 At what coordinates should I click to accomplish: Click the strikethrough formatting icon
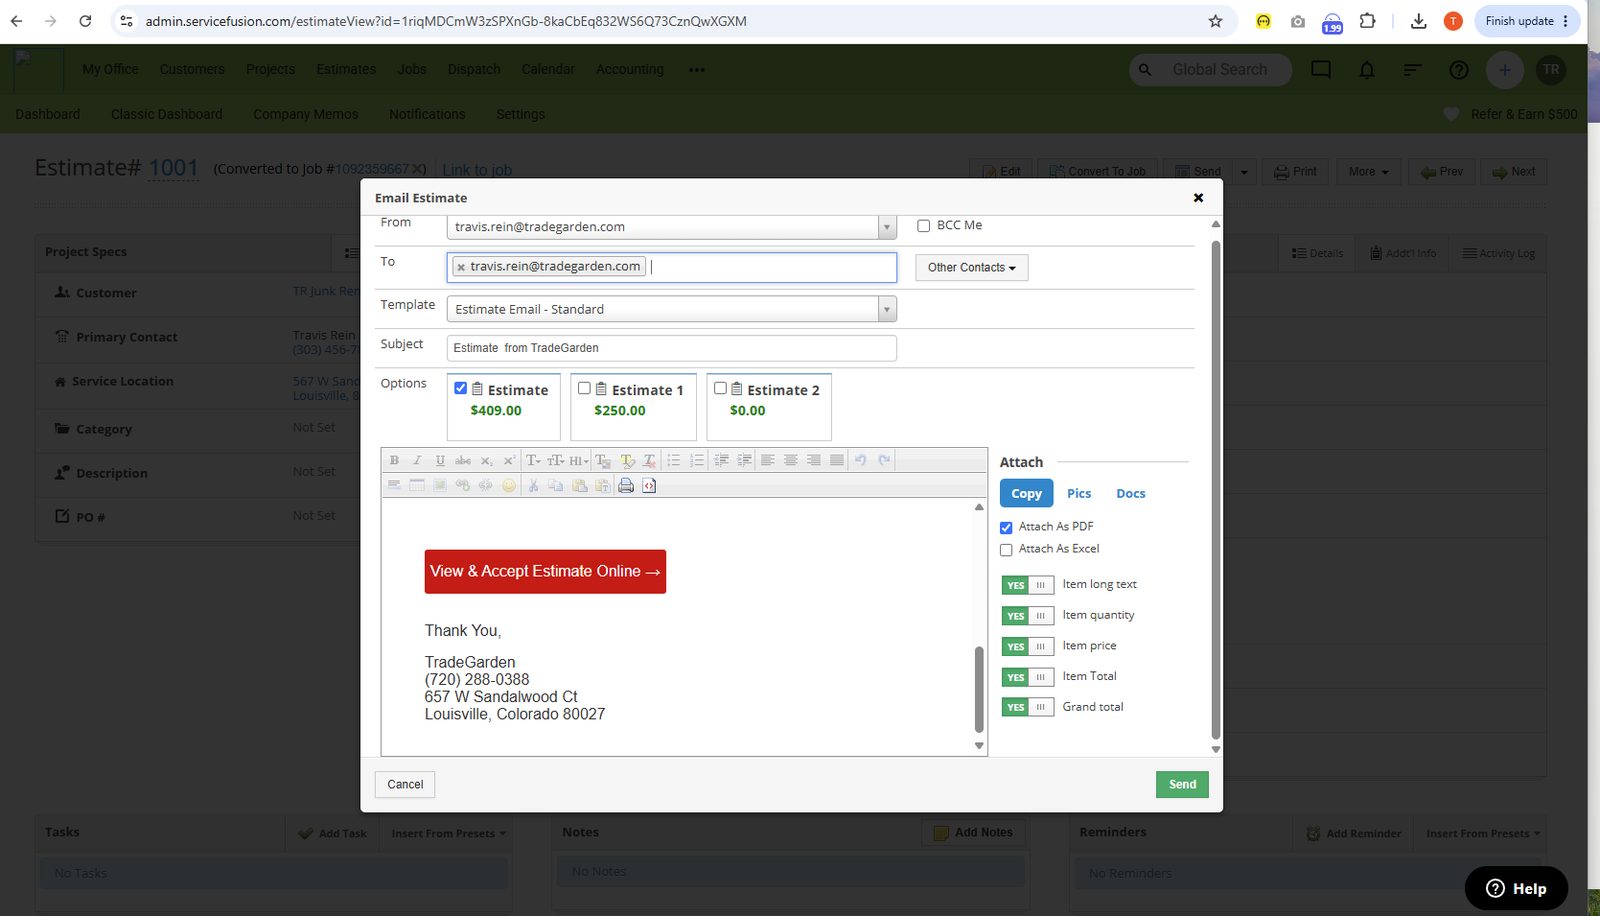pos(463,460)
